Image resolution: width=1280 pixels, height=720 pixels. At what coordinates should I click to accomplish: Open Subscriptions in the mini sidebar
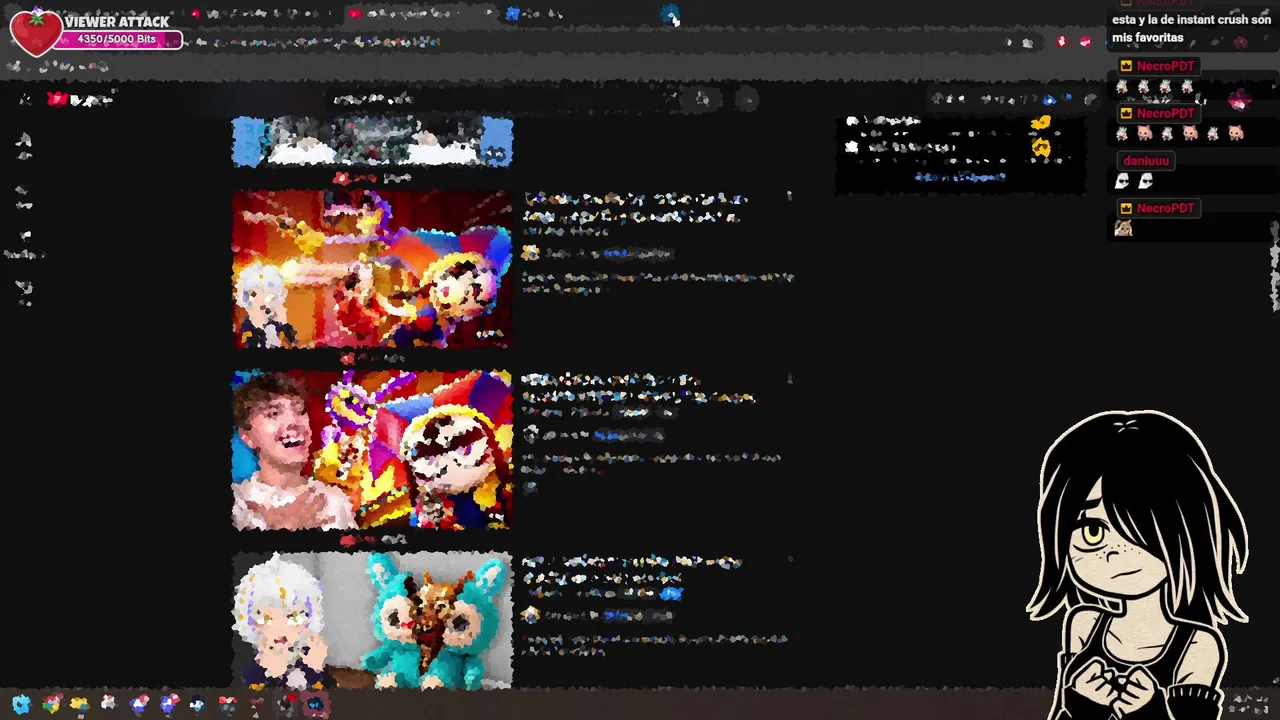click(24, 244)
